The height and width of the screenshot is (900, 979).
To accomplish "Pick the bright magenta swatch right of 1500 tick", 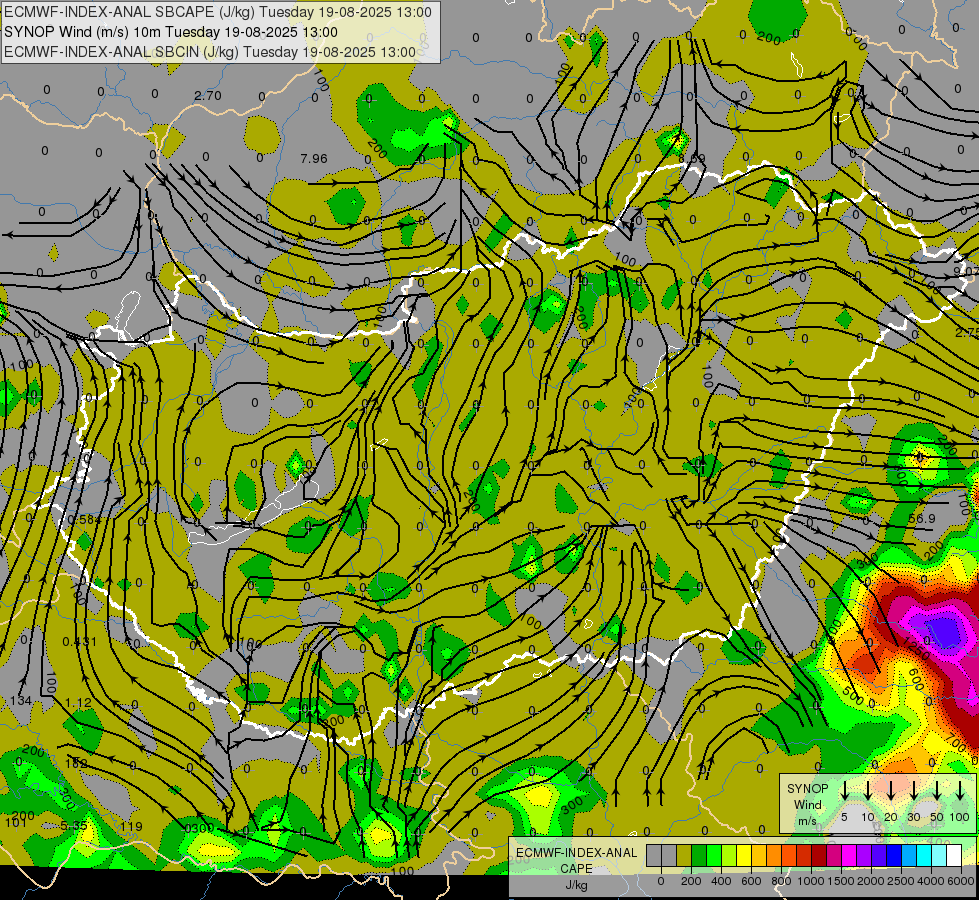I will click(849, 855).
